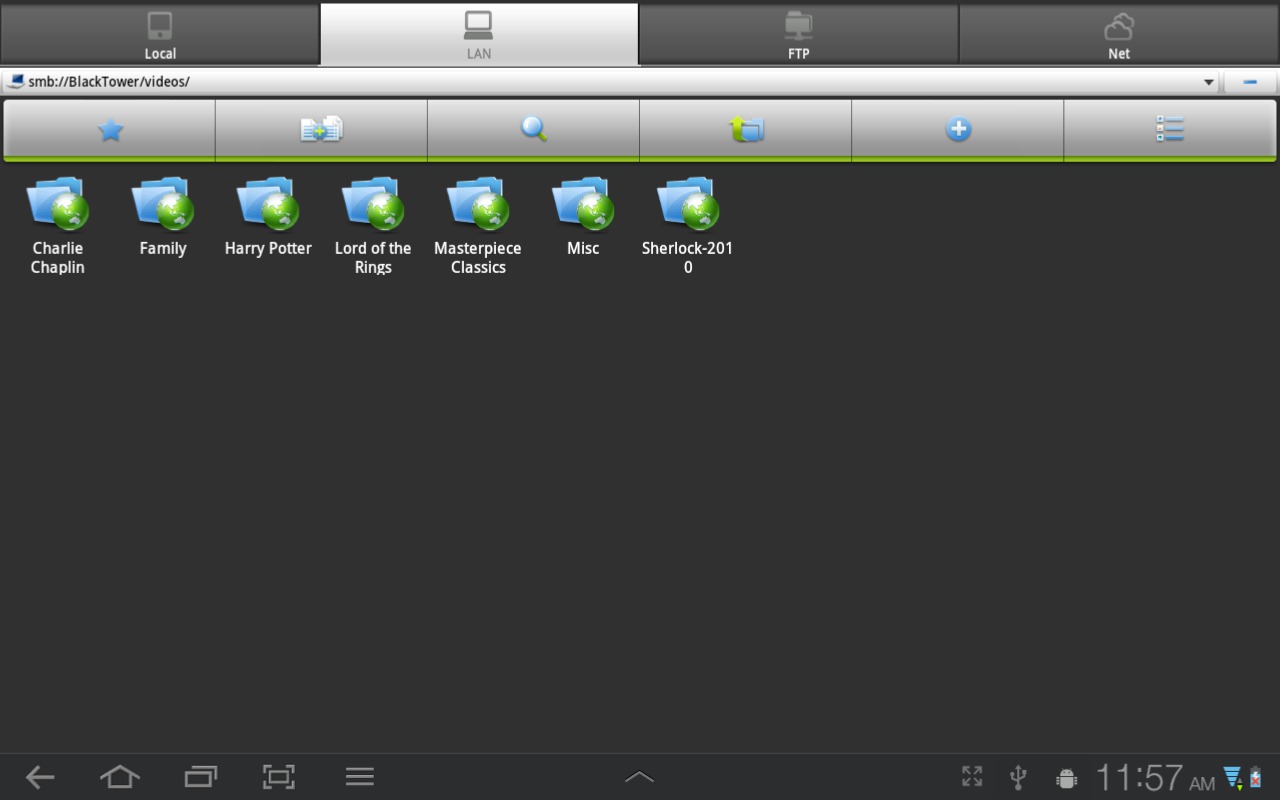This screenshot has height=800, width=1280.
Task: Open the Family folder
Action: tap(163, 218)
